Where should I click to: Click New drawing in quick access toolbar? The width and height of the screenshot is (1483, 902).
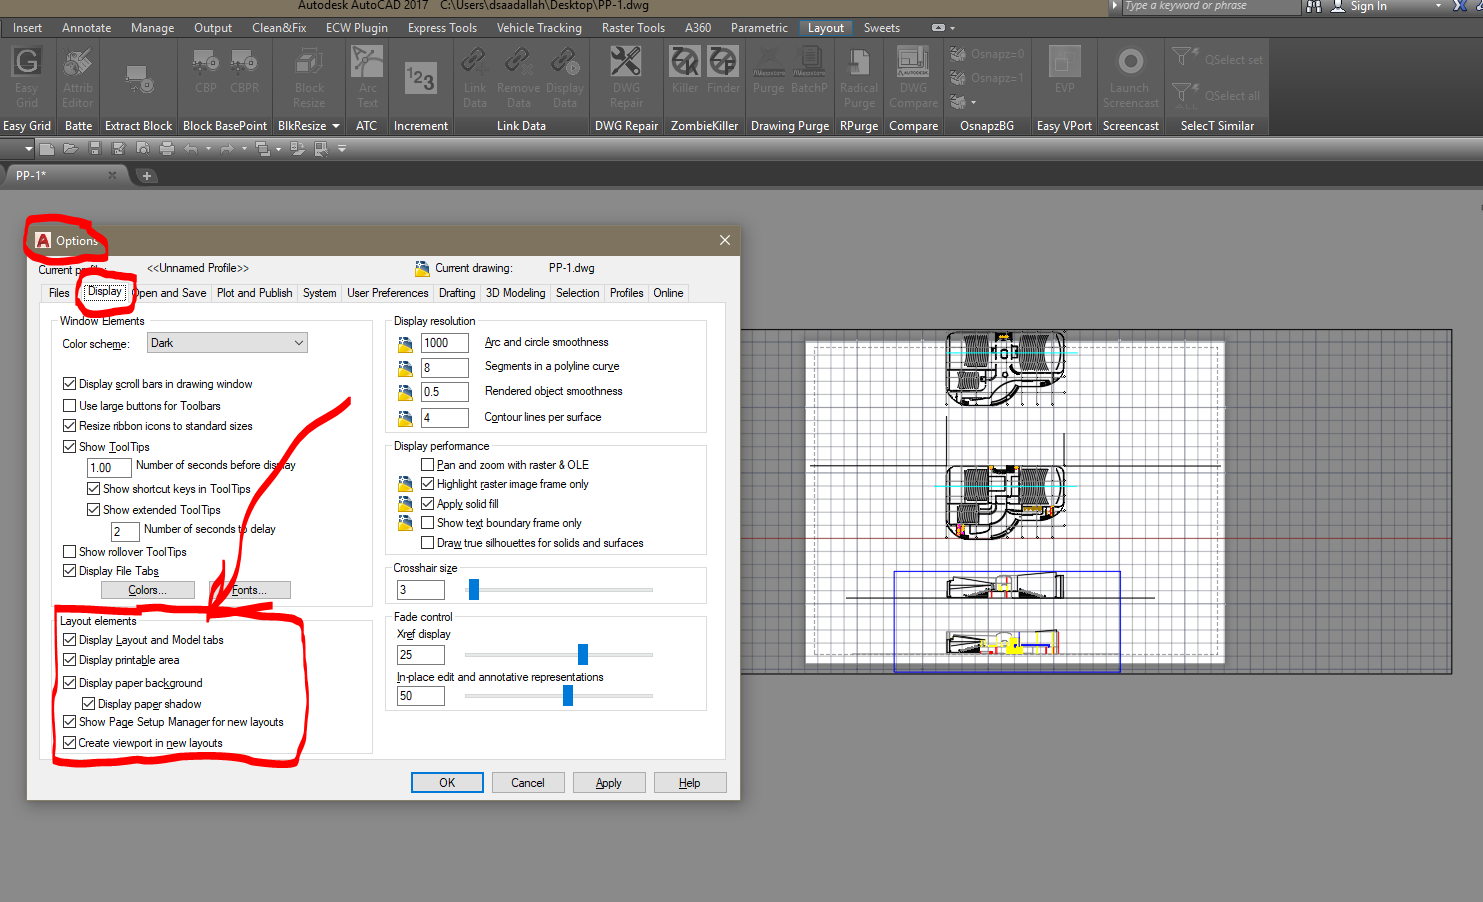click(47, 149)
